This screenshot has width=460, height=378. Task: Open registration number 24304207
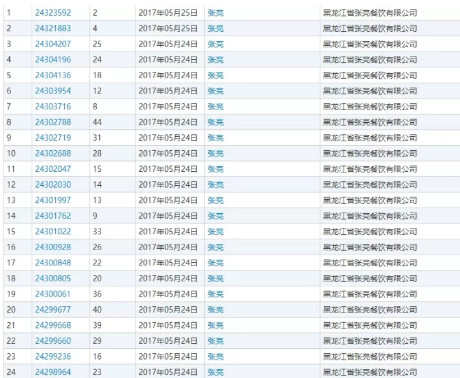pos(53,44)
